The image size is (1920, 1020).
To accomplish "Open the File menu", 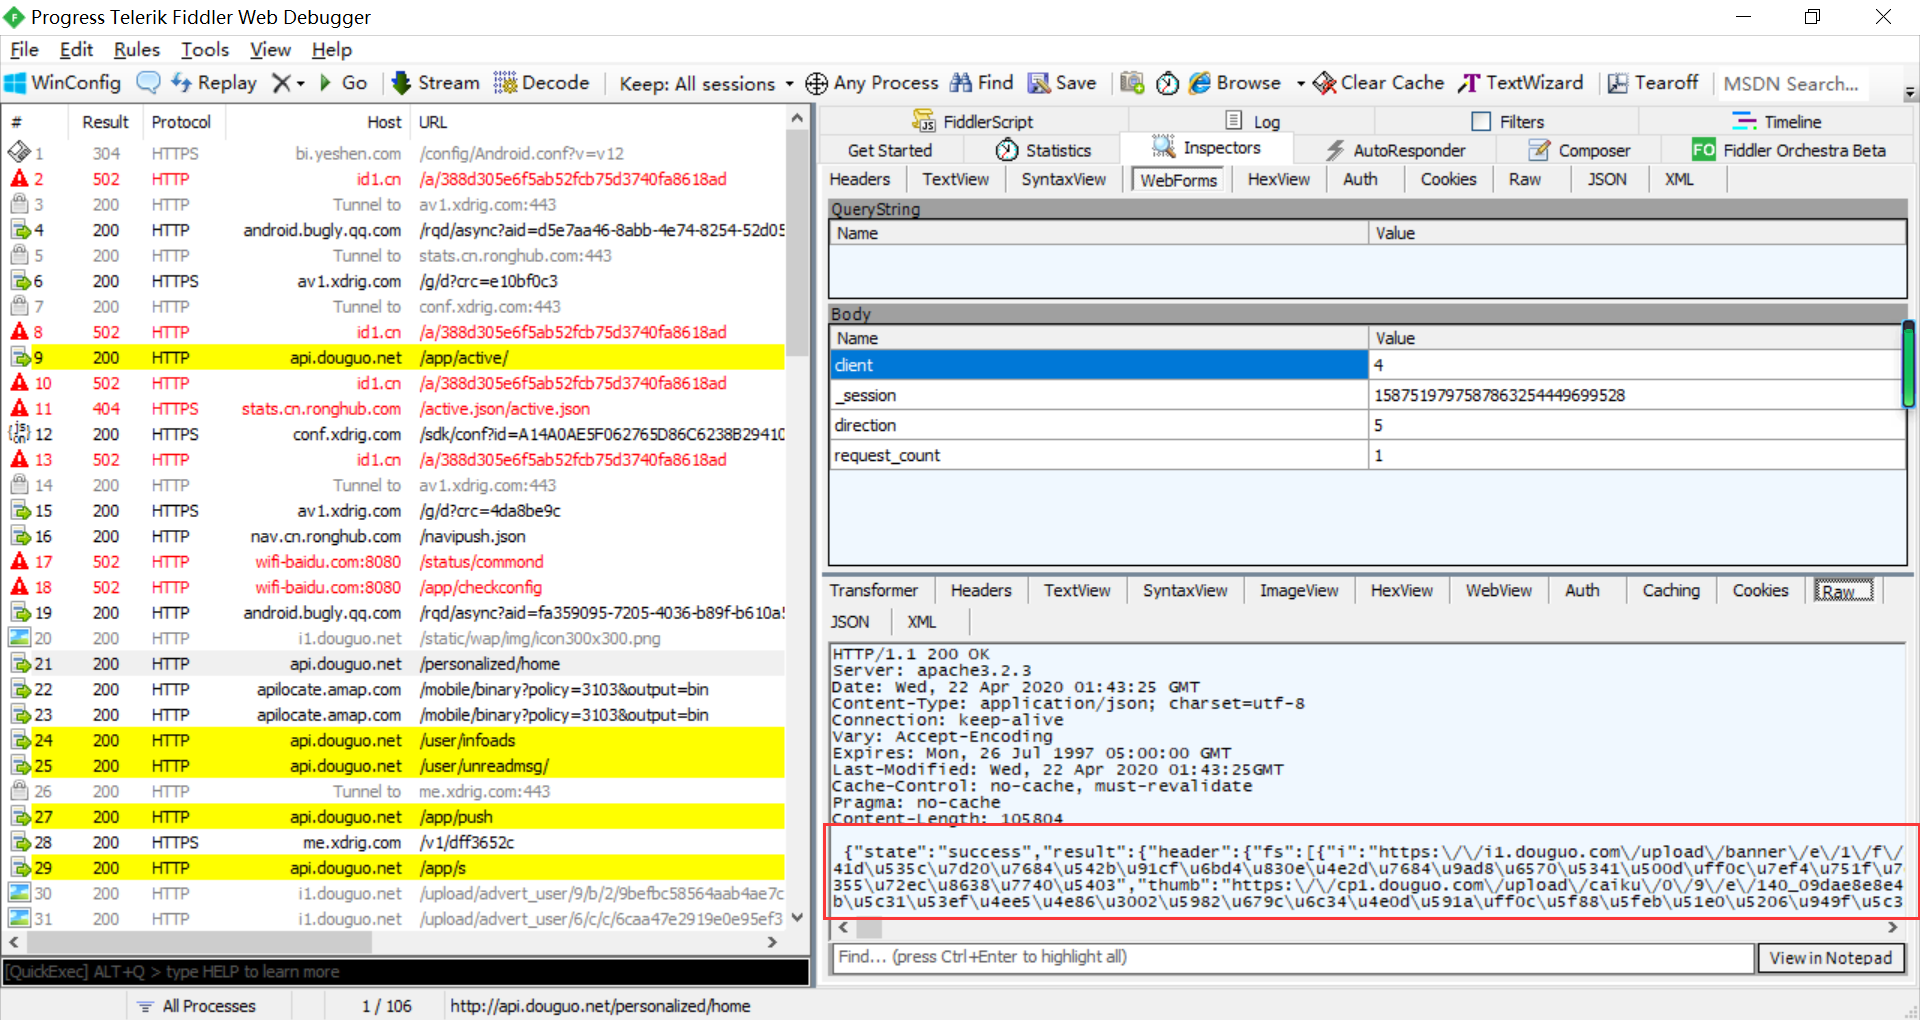I will pos(24,49).
